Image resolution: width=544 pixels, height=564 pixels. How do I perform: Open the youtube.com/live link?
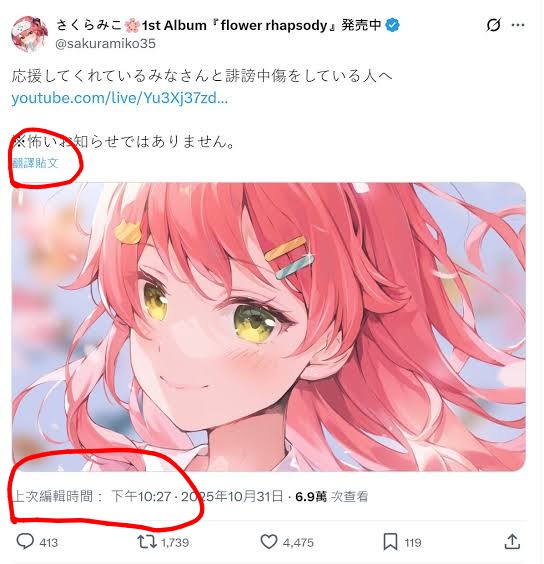120,98
